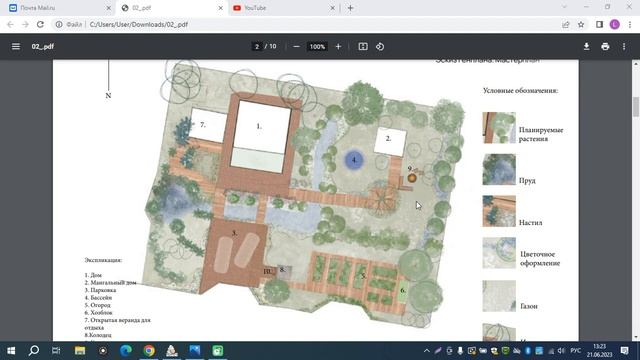Open File Explorer from the taskbar
640x360 pixels.
point(80,351)
